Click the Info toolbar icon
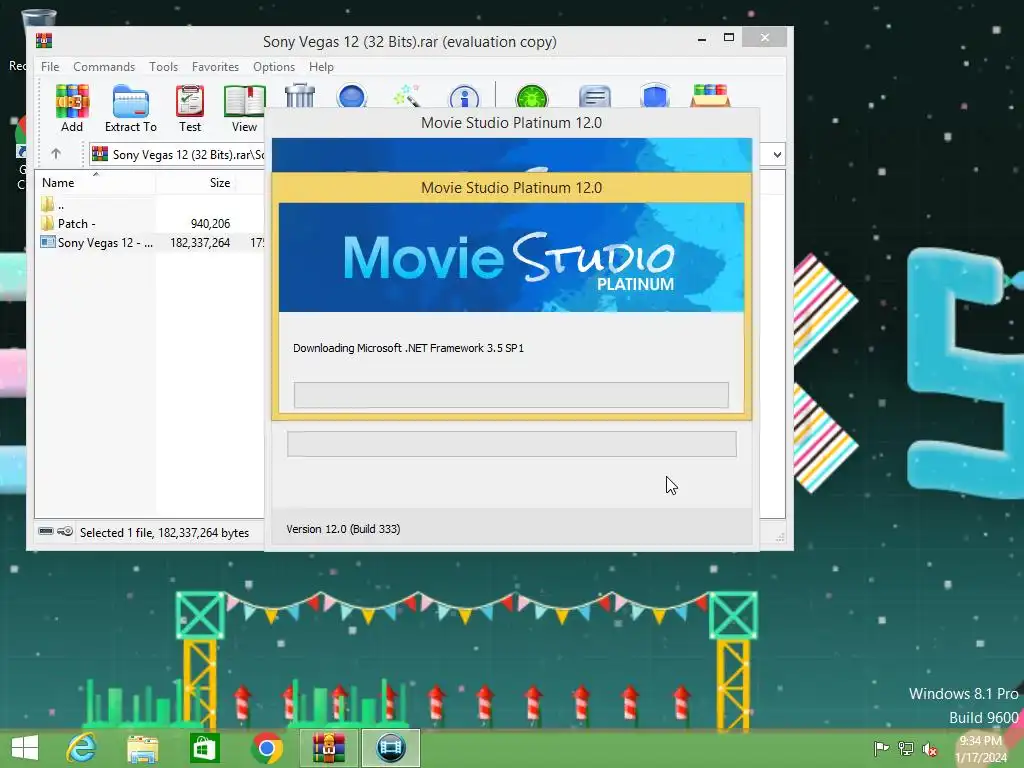This screenshot has height=768, width=1024. (x=464, y=97)
